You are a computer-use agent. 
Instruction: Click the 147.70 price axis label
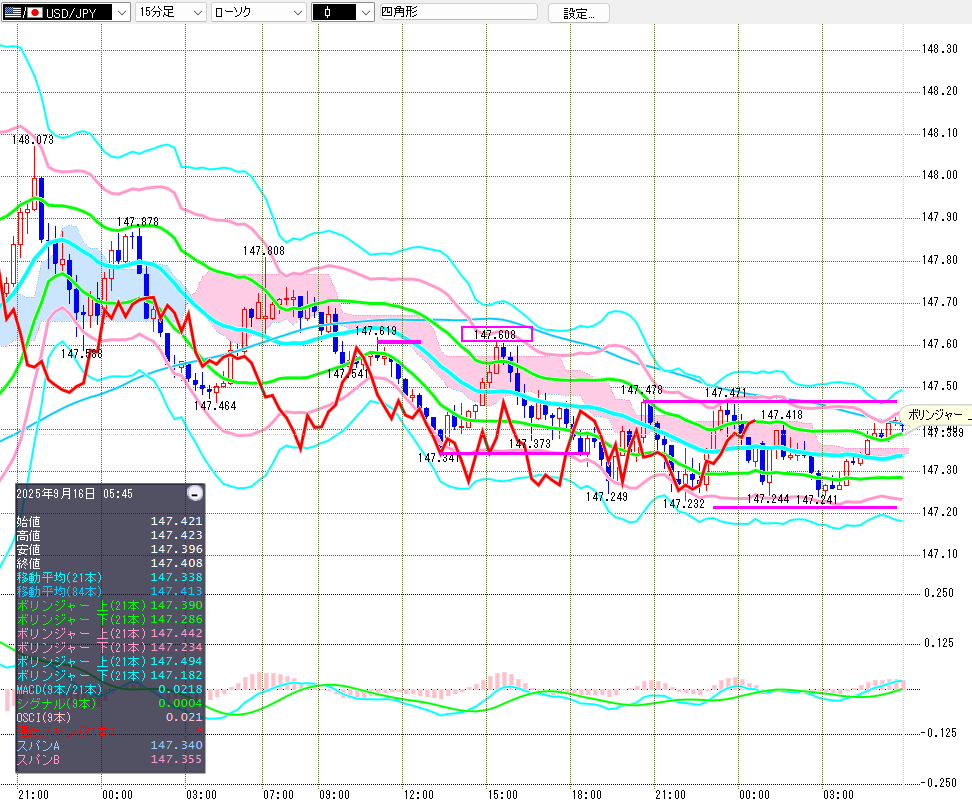pos(939,302)
